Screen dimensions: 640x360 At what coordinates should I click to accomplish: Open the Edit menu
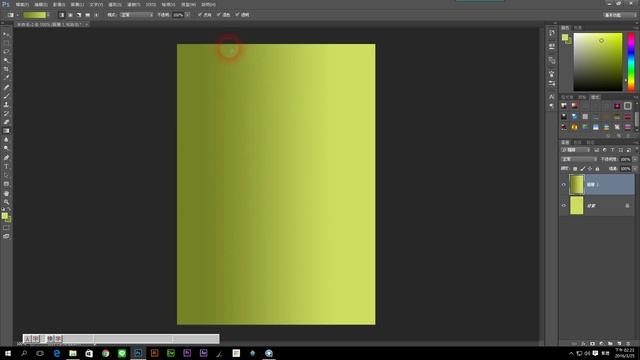point(41,4)
